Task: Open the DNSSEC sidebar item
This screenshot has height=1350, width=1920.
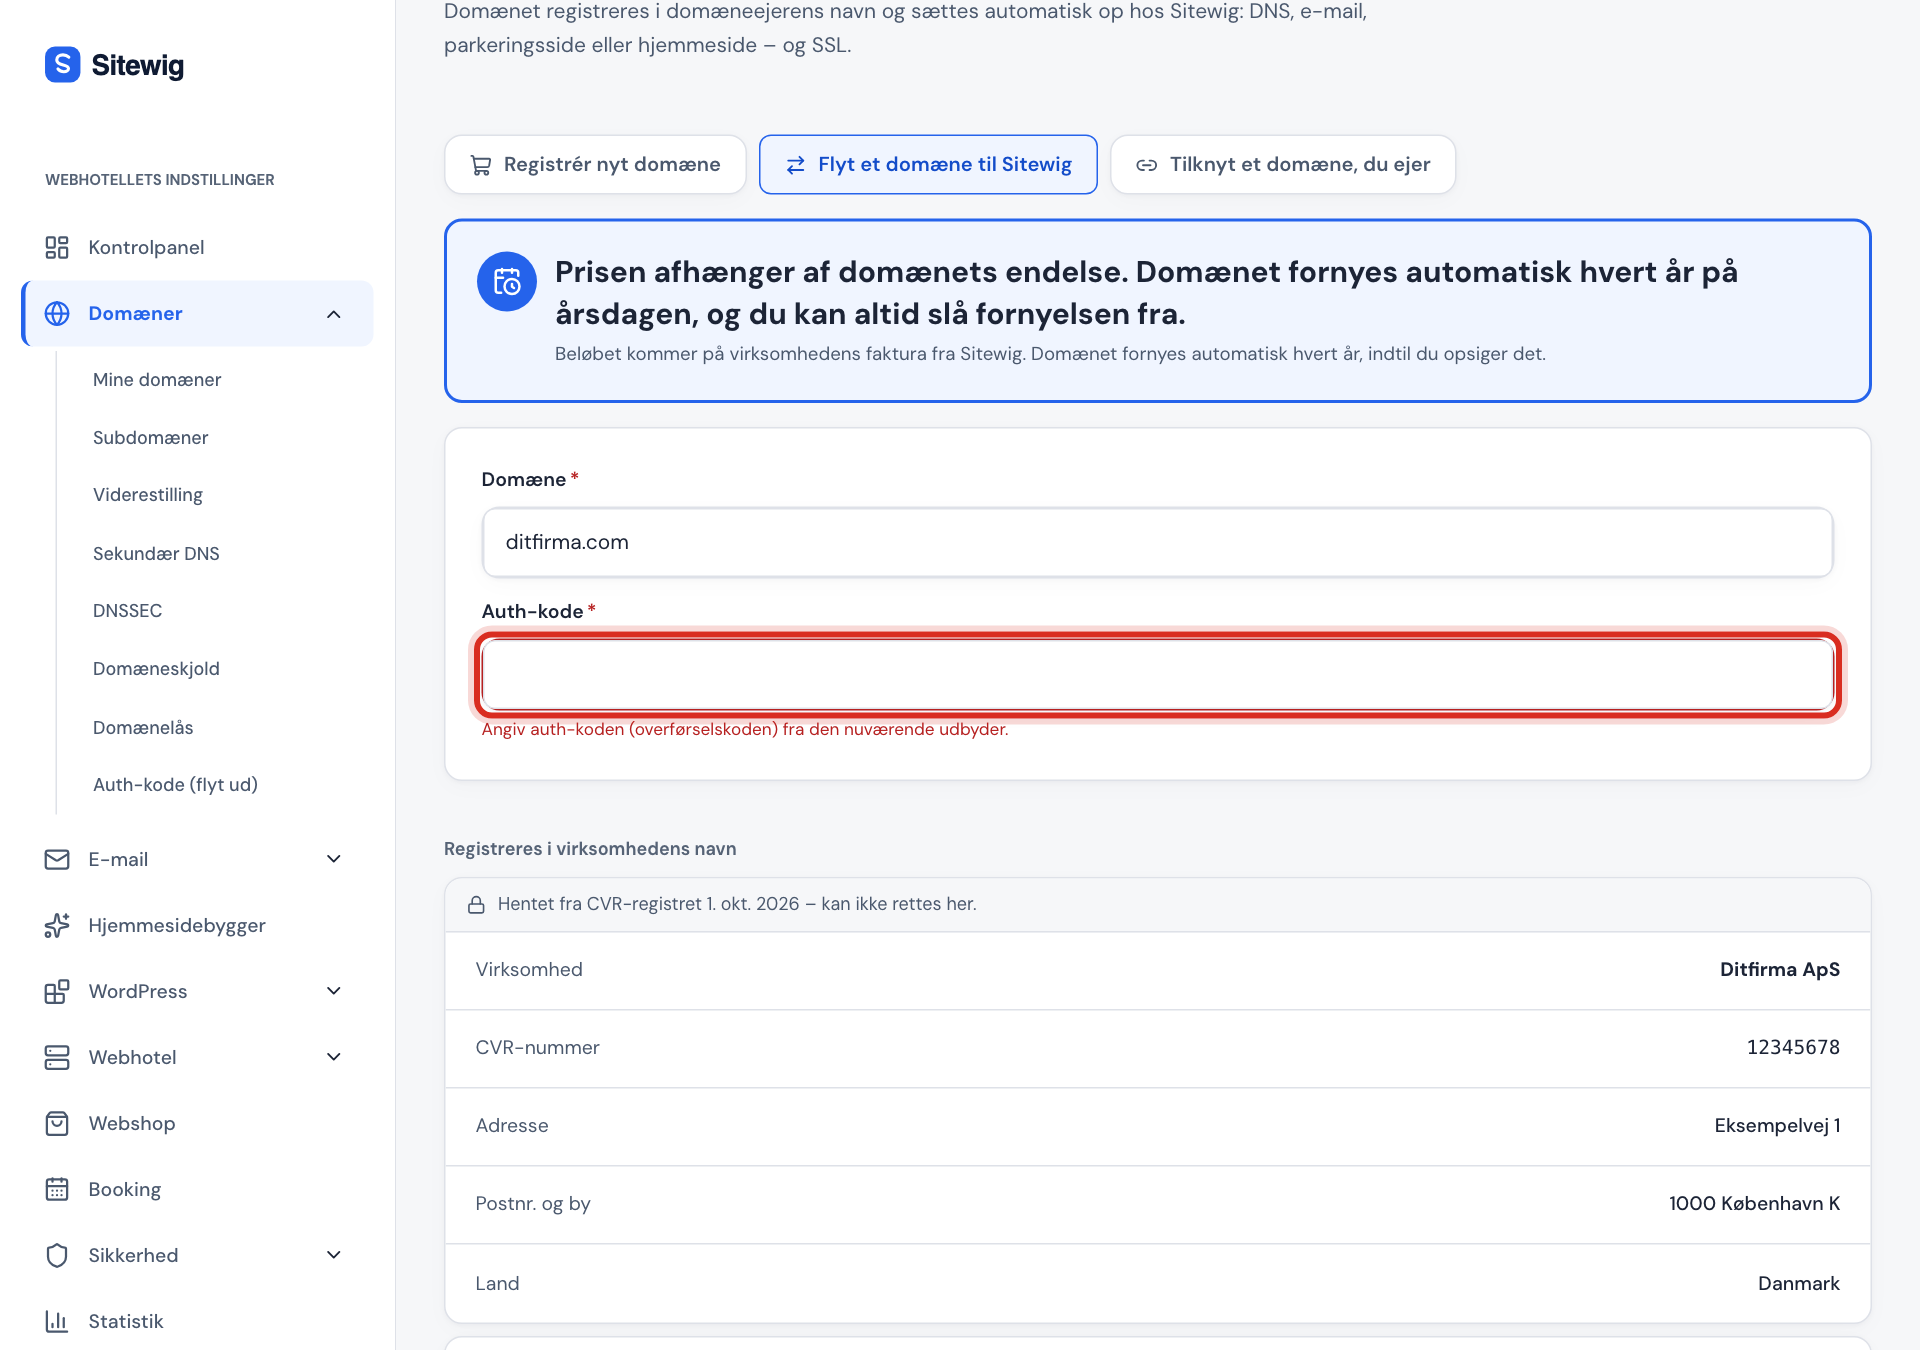Action: point(127,610)
